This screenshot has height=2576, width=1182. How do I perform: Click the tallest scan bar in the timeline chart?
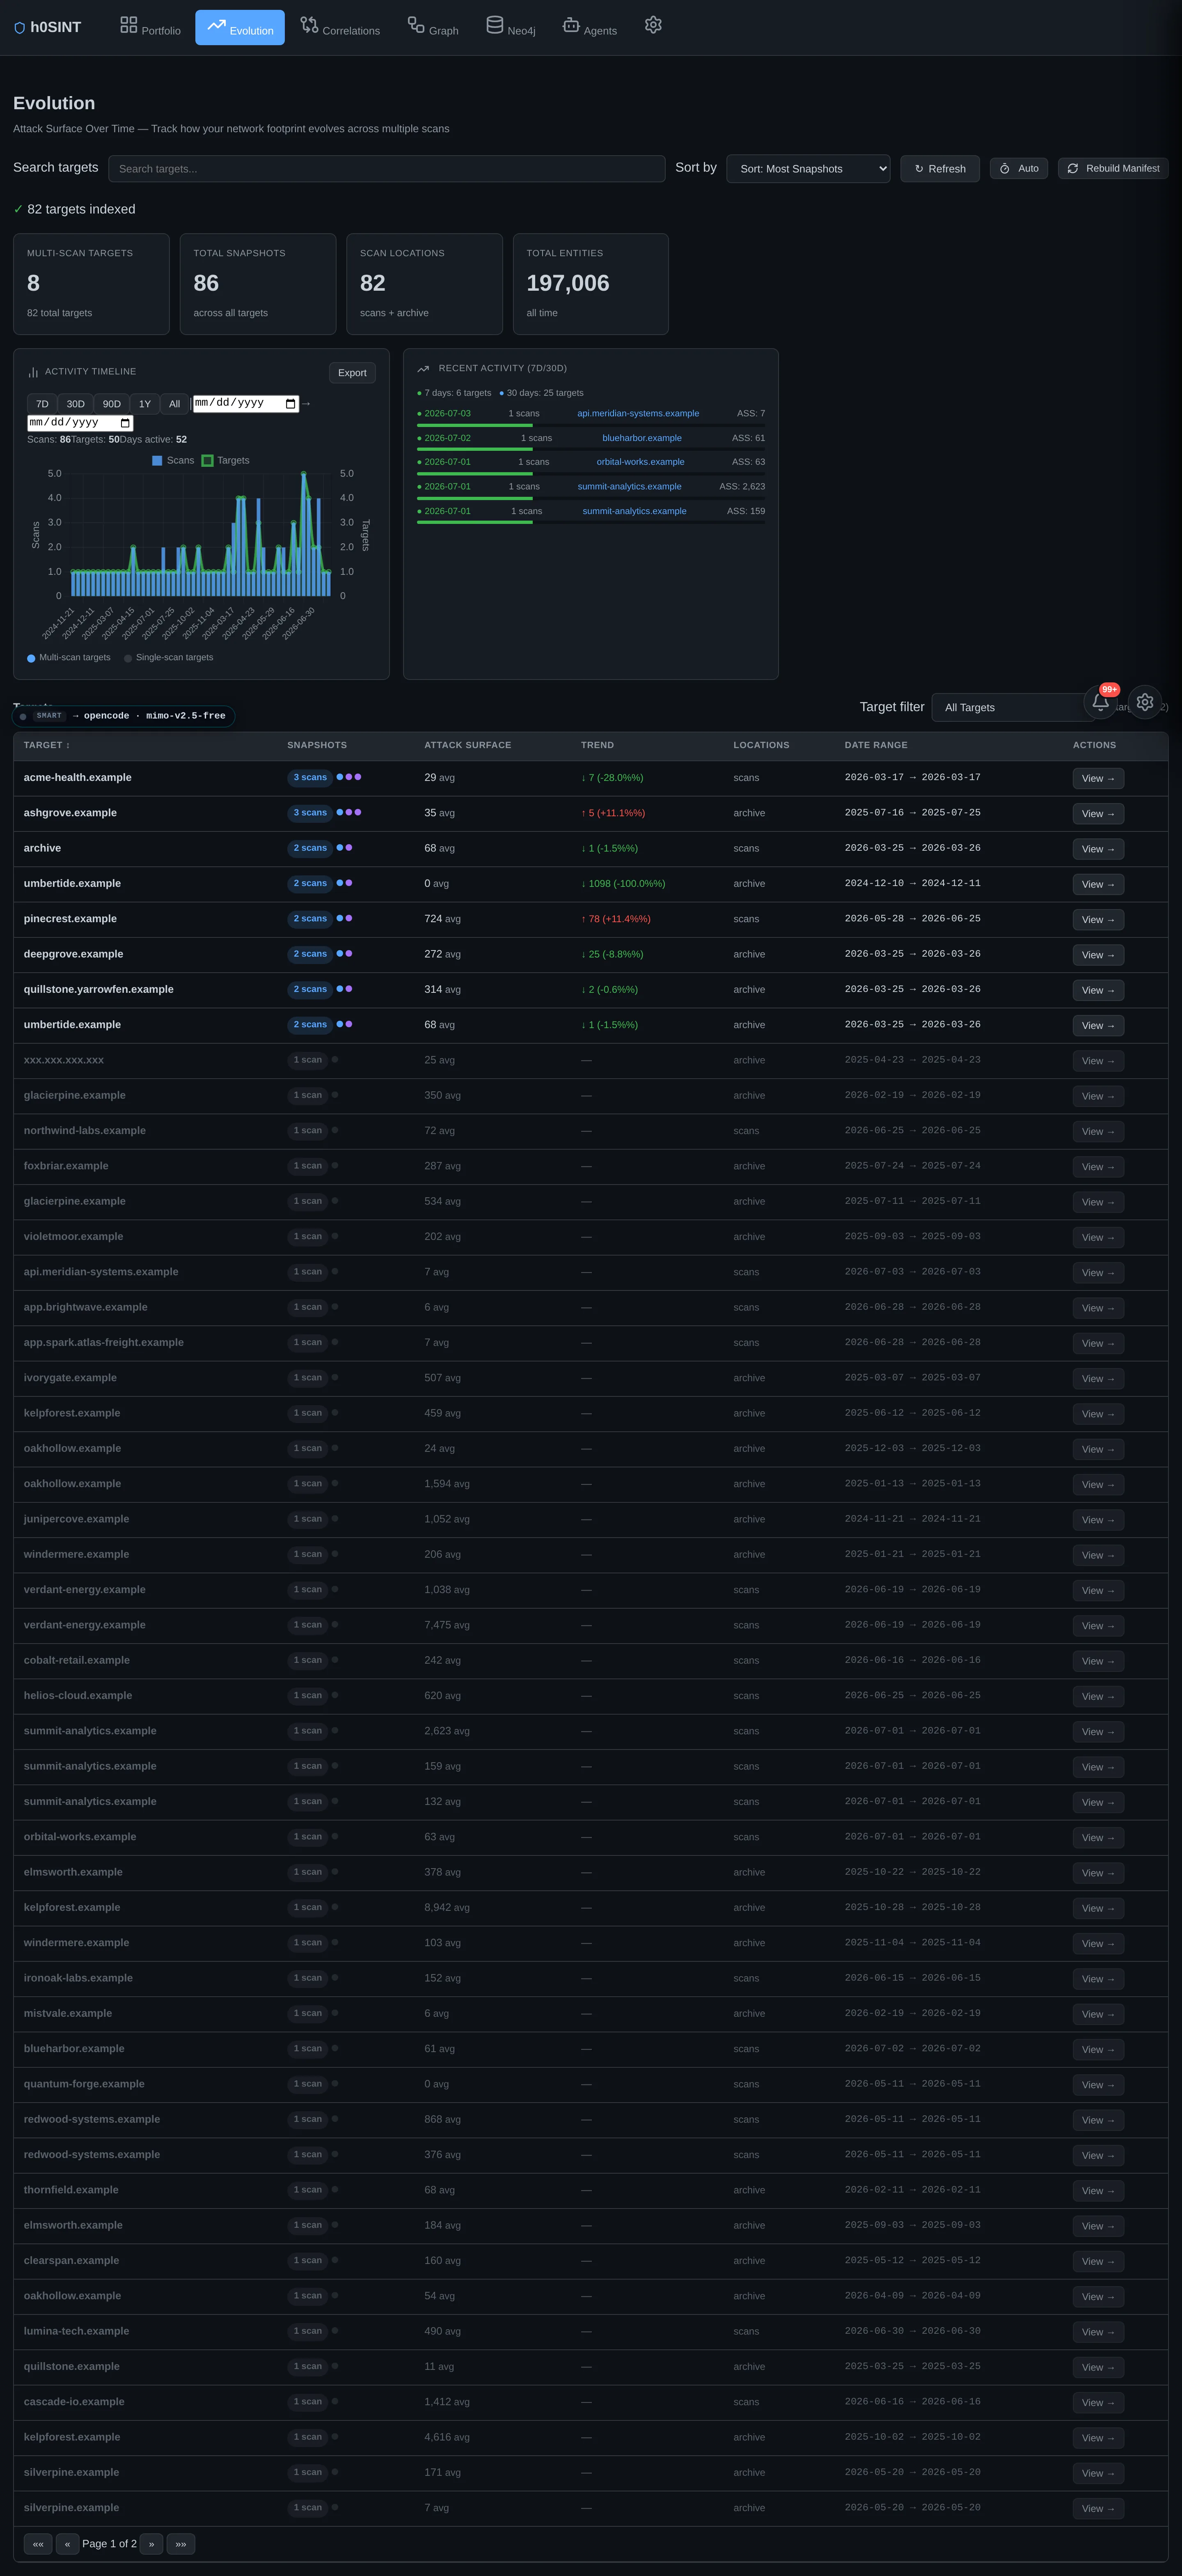pos(304,534)
